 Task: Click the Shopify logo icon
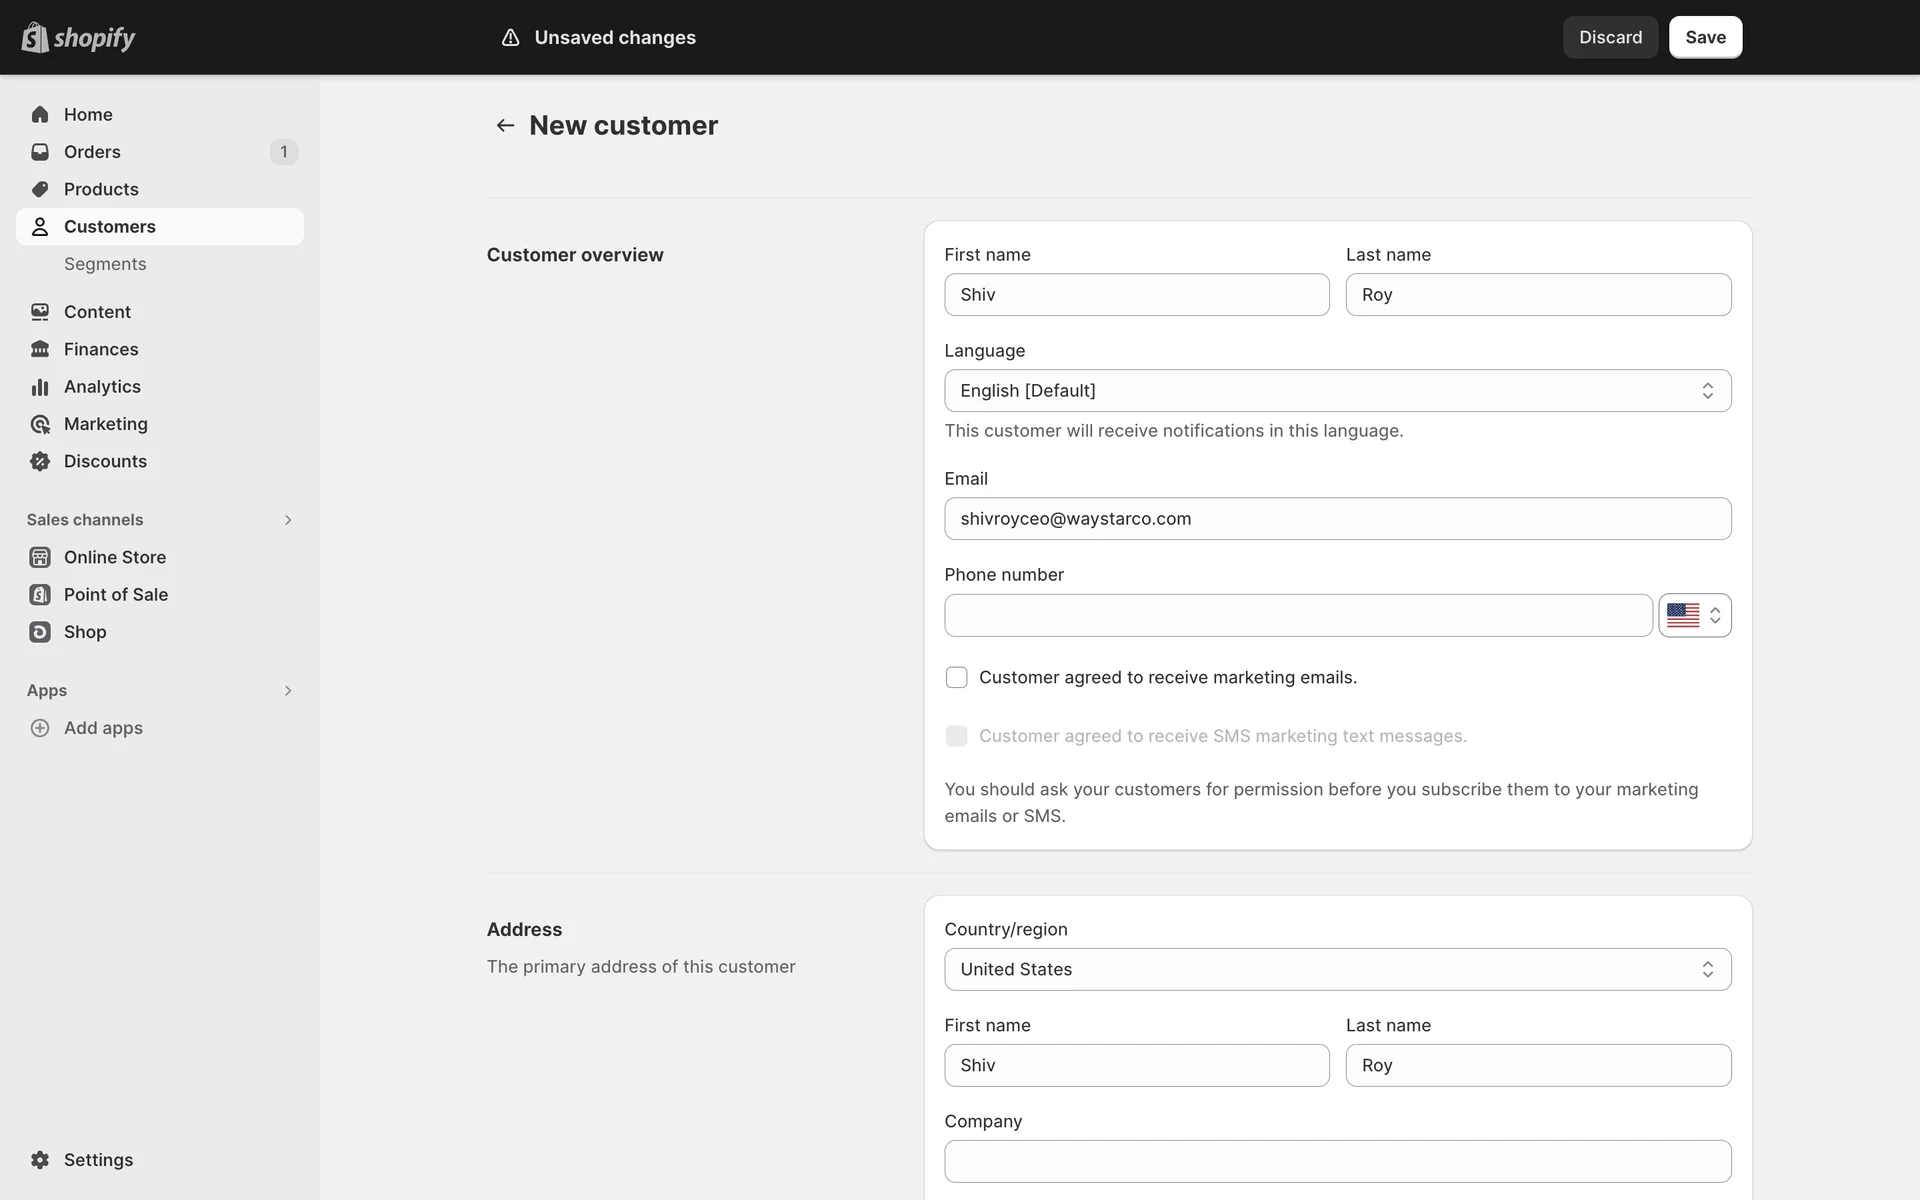[35, 37]
